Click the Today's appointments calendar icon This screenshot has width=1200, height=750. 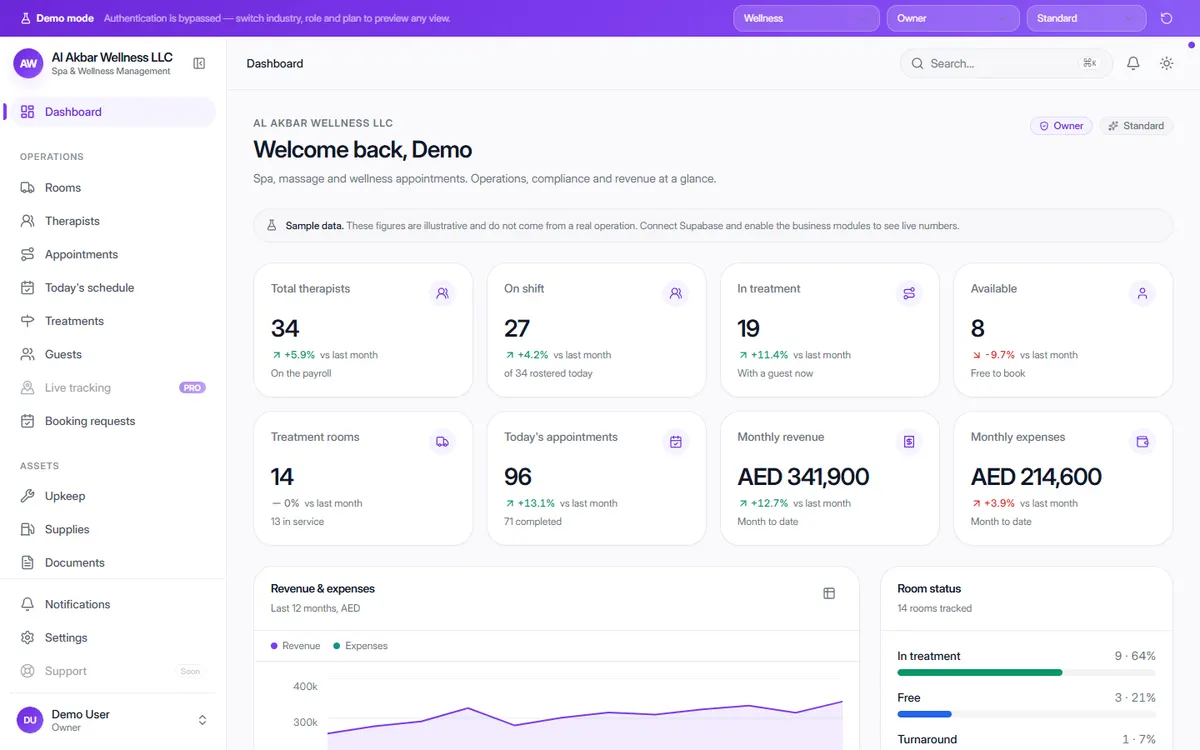point(675,441)
